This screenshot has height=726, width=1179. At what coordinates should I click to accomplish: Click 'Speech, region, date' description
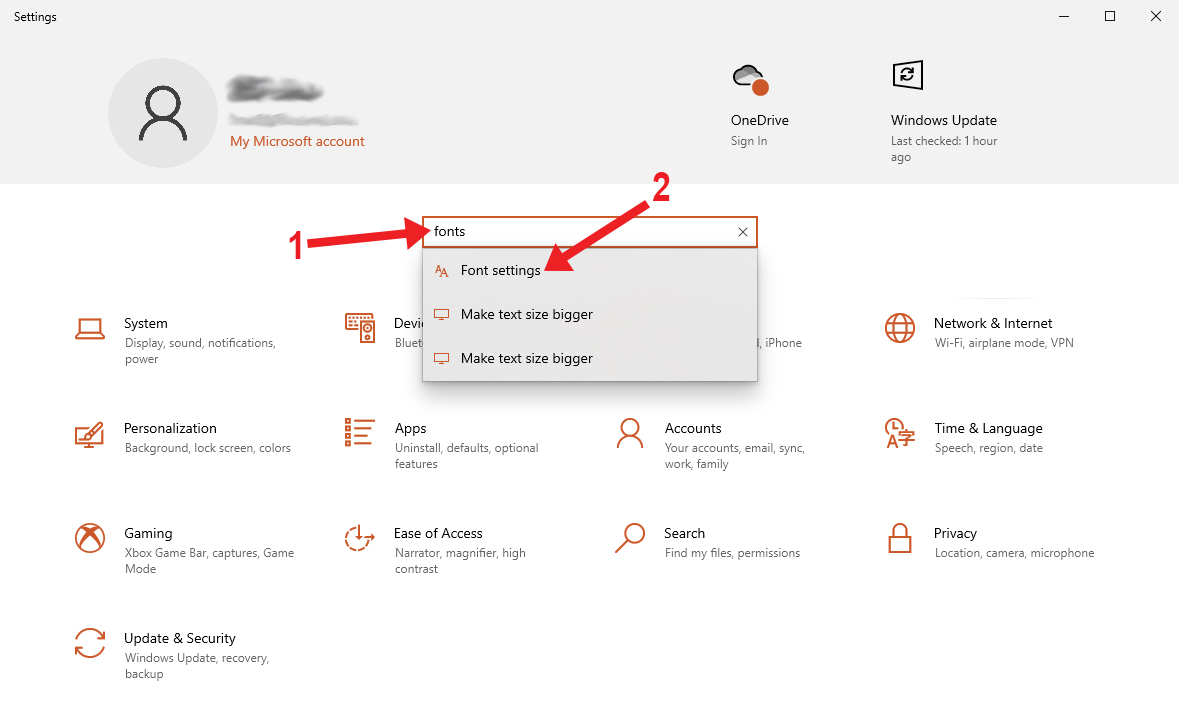pyautogui.click(x=989, y=448)
